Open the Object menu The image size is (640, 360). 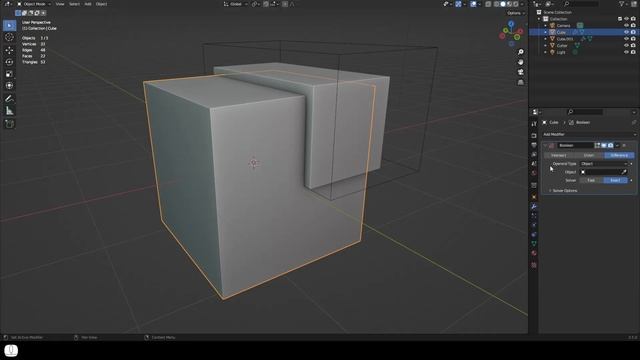pos(101,4)
